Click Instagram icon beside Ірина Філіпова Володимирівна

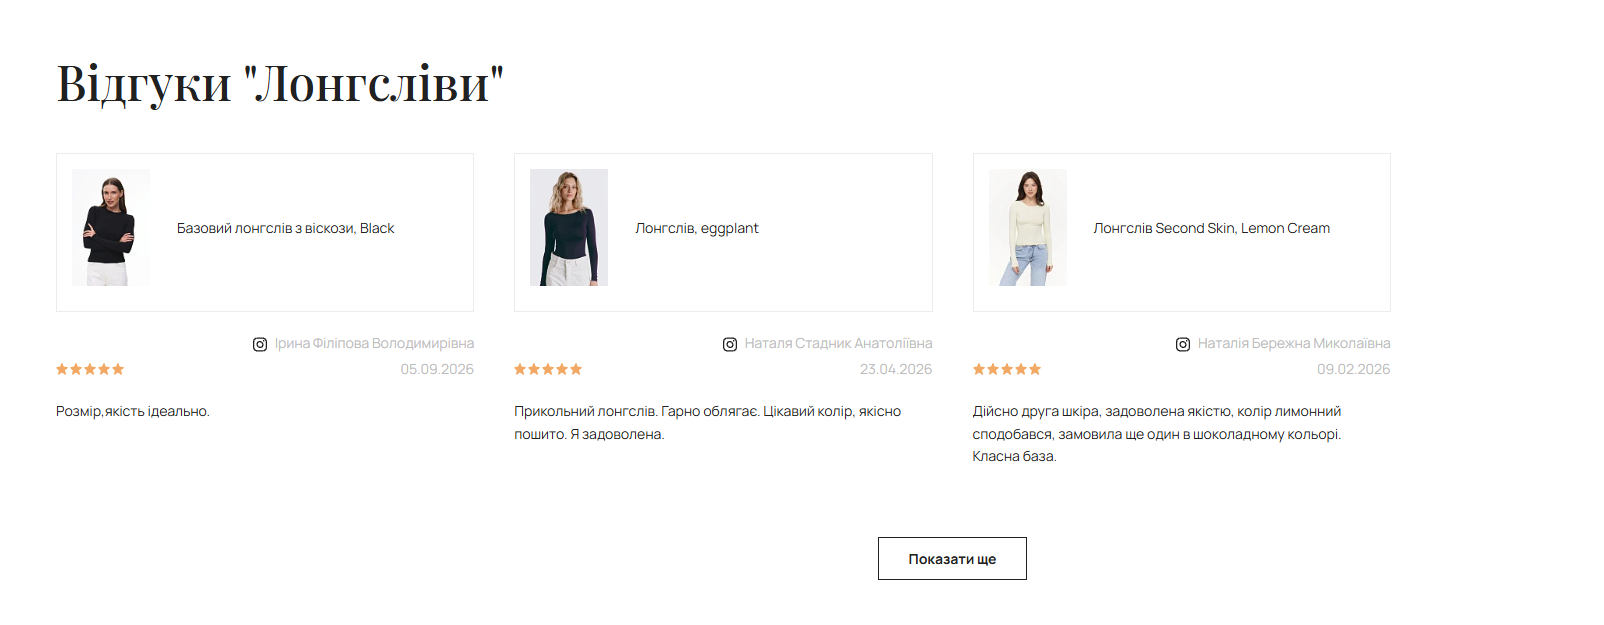(260, 344)
